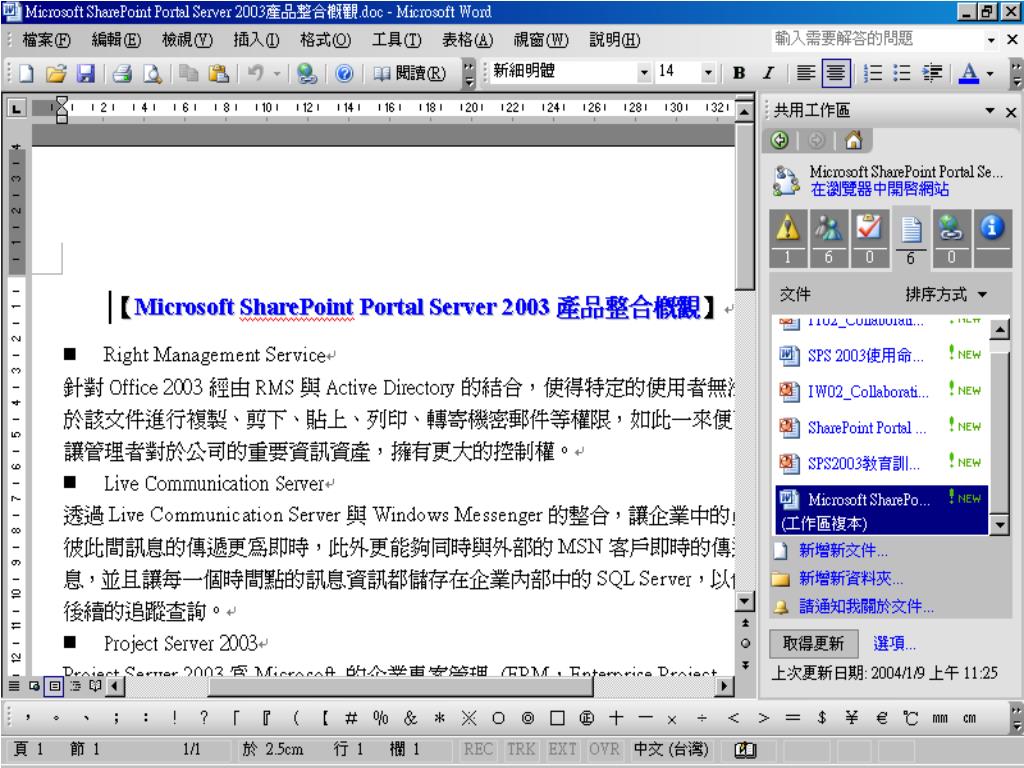Open the 共用工作區 task pane menu arrow
This screenshot has height=768, width=1024.
pyautogui.click(x=991, y=110)
